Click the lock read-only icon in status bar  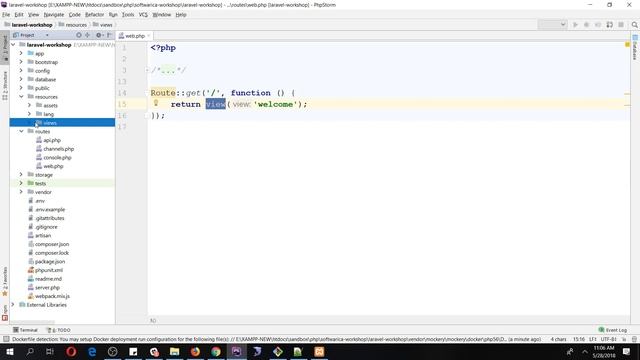(x=624, y=339)
